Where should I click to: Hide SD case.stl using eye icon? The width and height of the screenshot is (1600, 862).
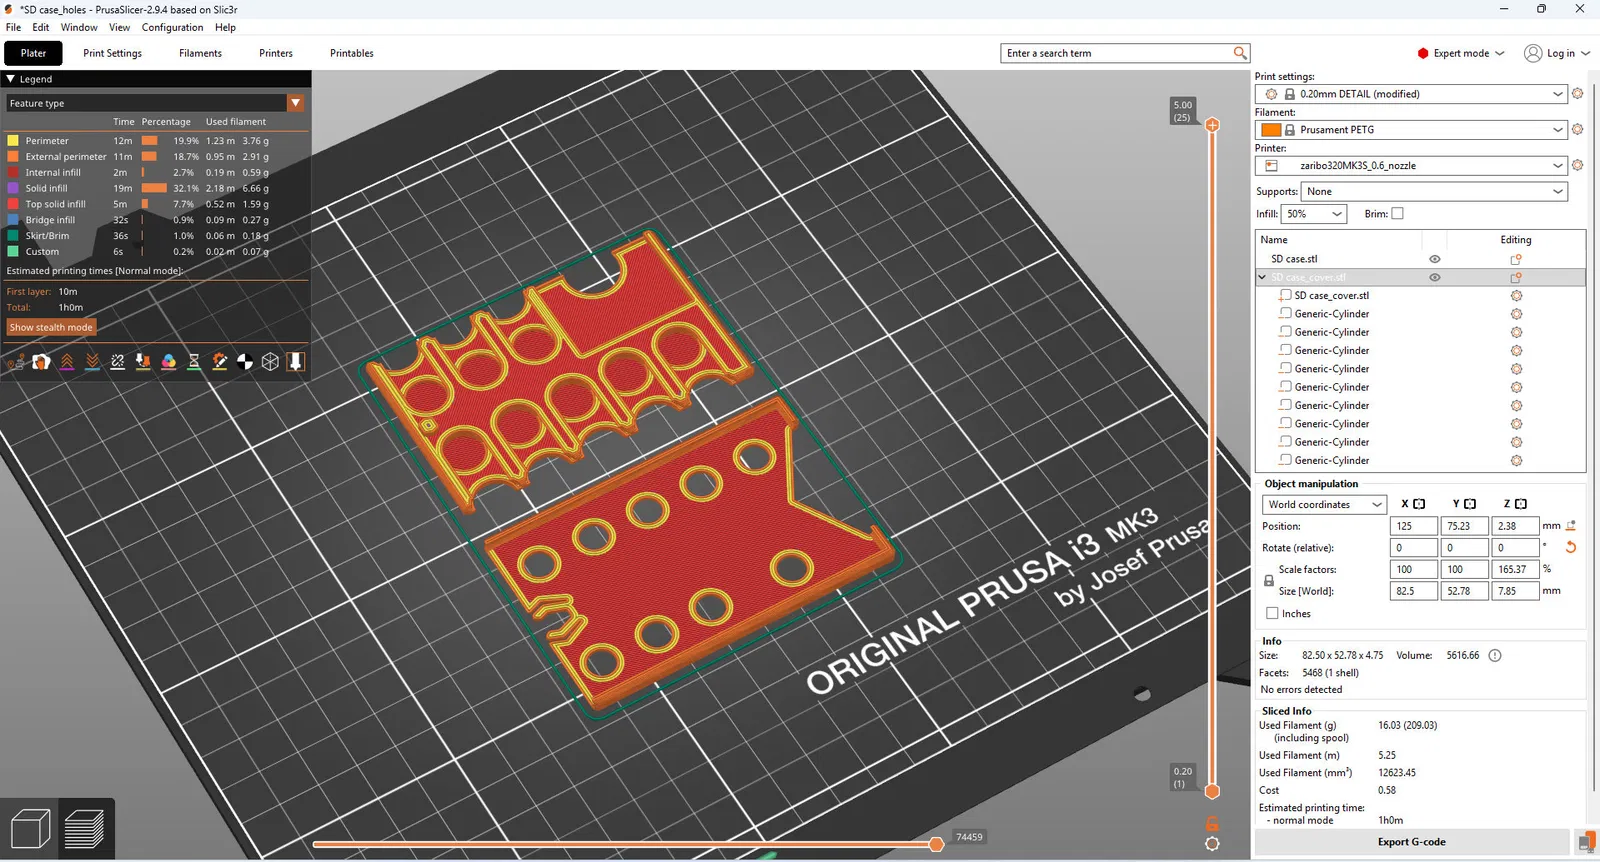[x=1434, y=259]
